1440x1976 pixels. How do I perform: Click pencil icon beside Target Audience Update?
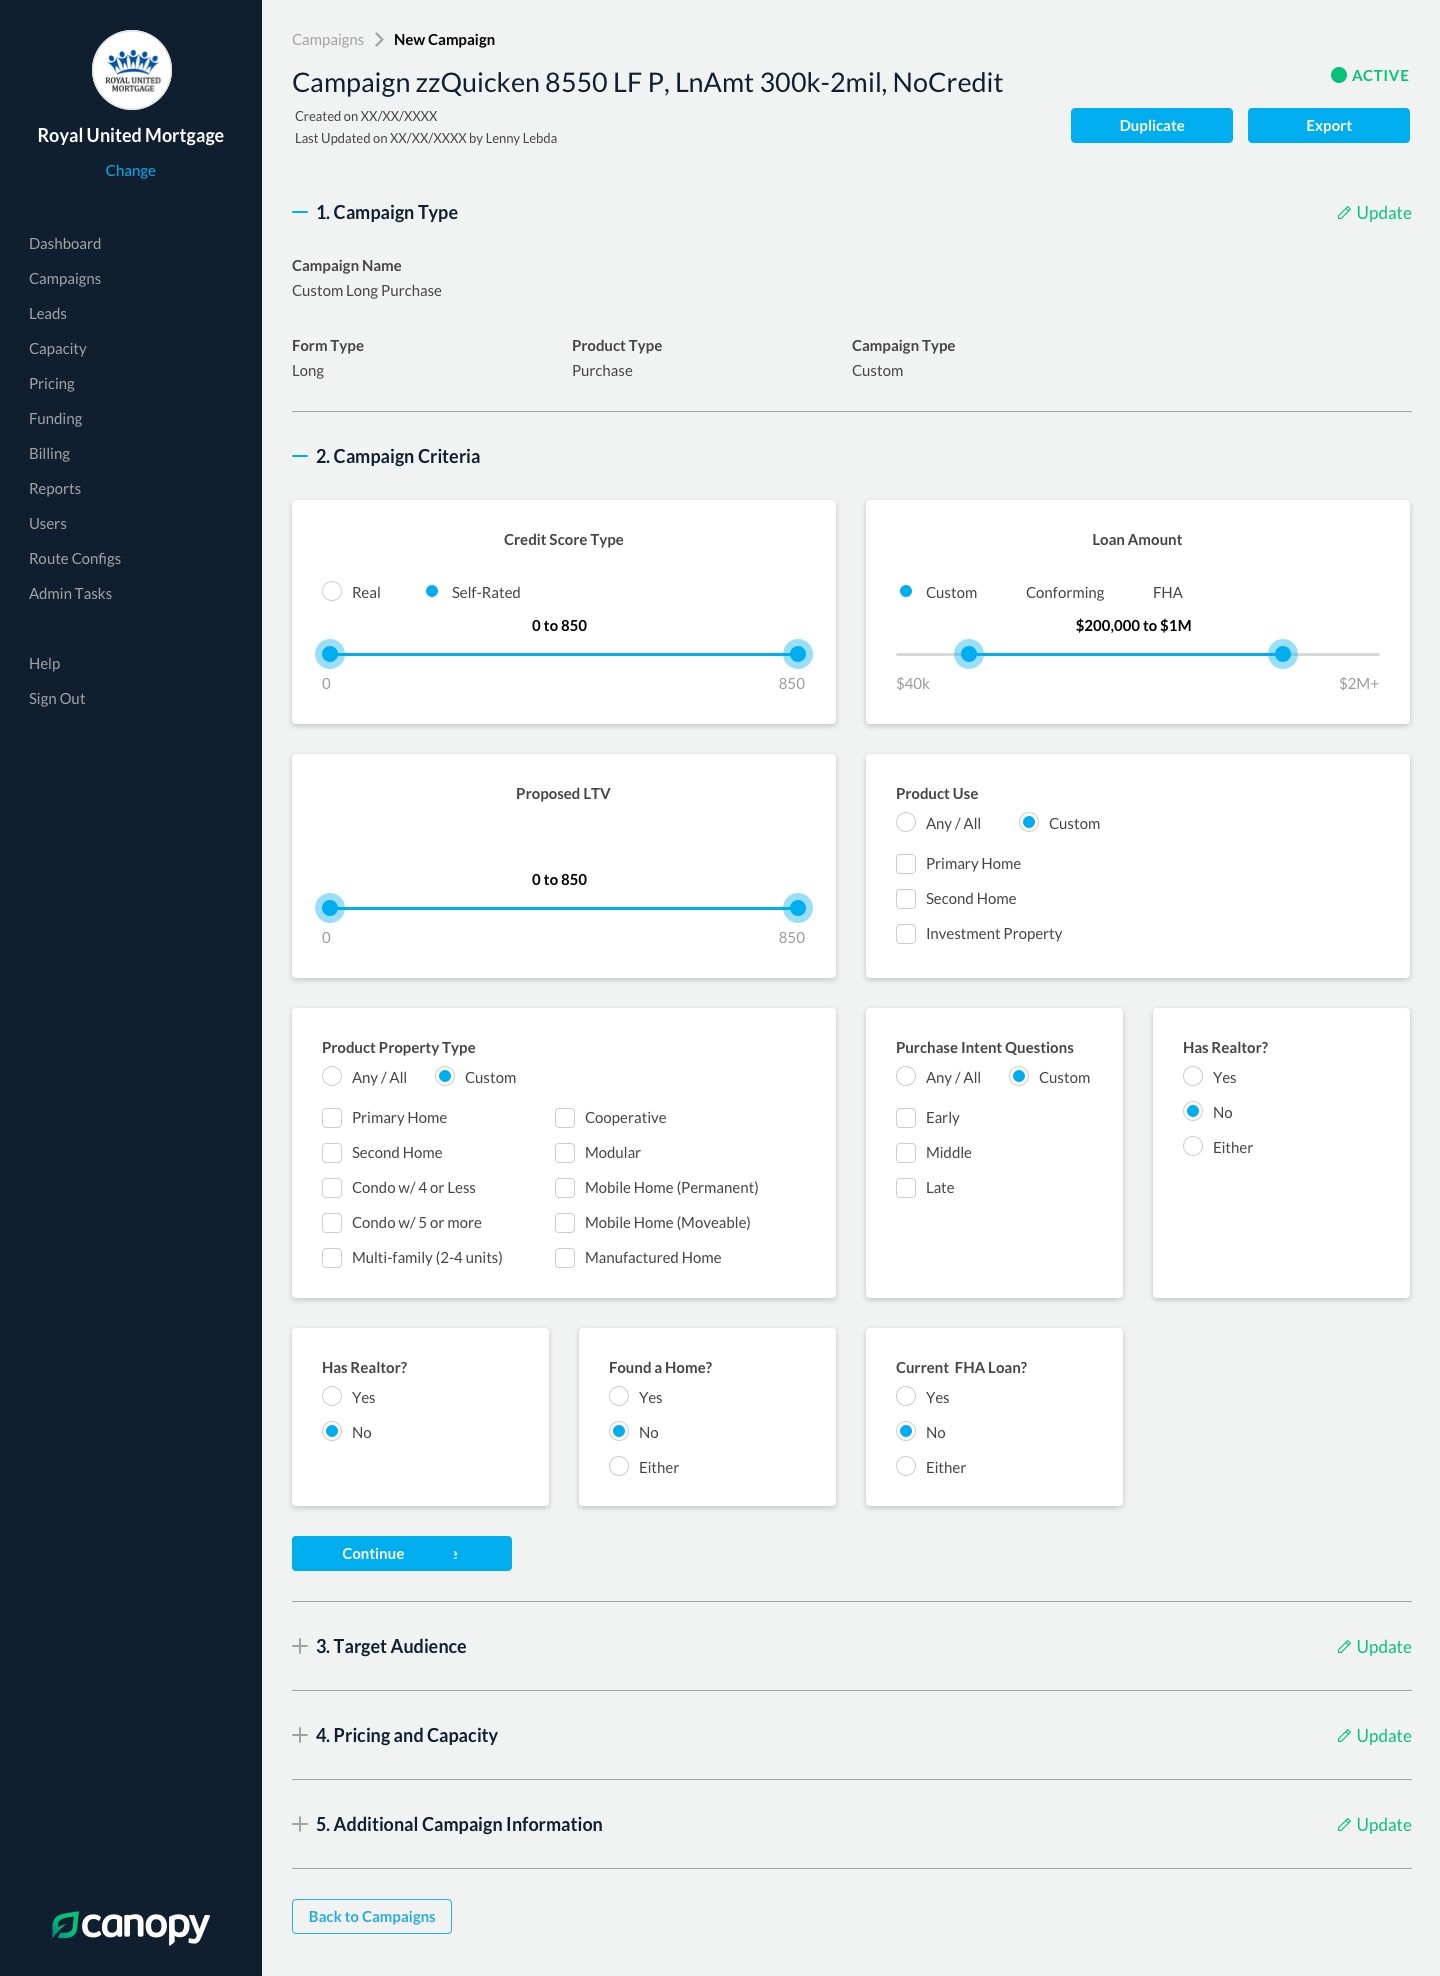[1344, 1647]
